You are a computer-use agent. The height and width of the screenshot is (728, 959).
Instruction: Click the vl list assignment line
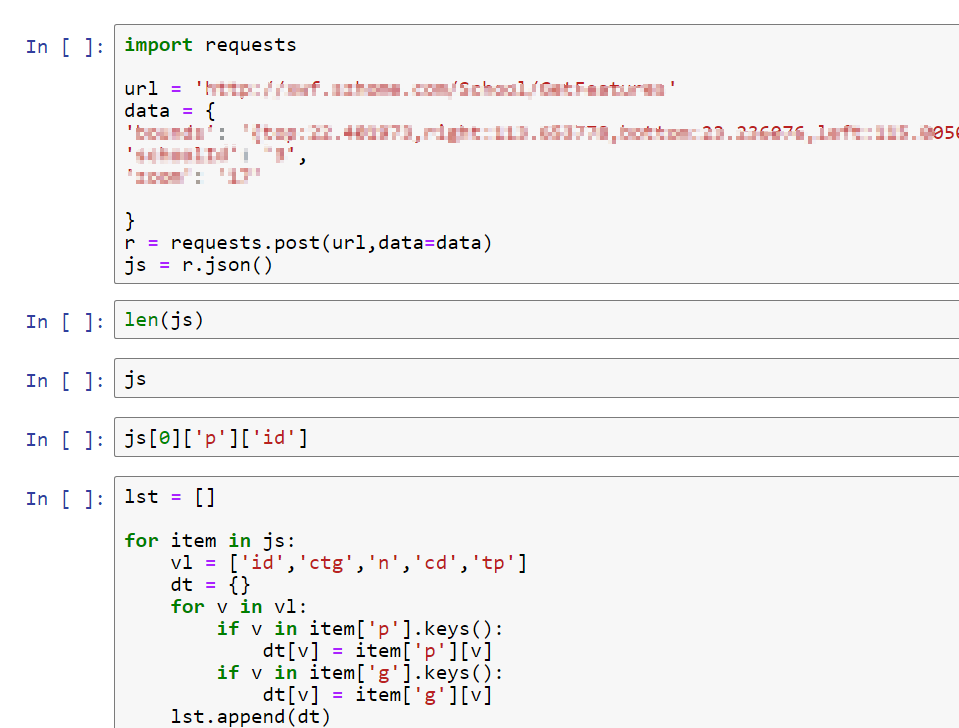point(349,563)
